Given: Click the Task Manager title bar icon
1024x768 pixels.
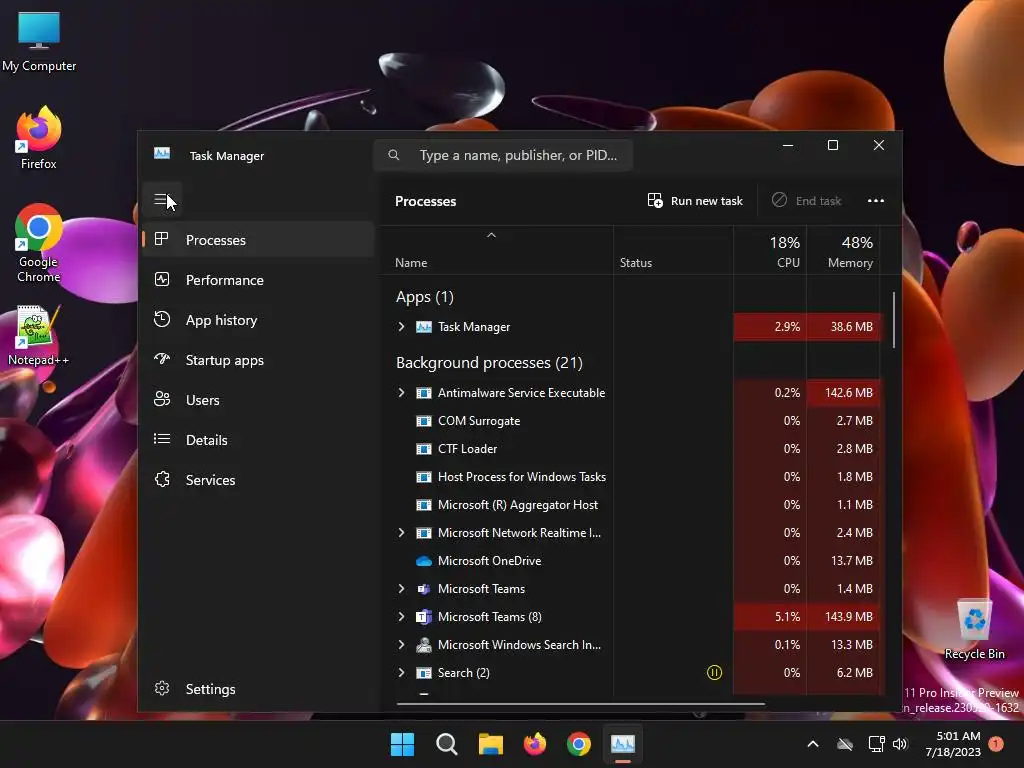Looking at the screenshot, I should point(162,153).
